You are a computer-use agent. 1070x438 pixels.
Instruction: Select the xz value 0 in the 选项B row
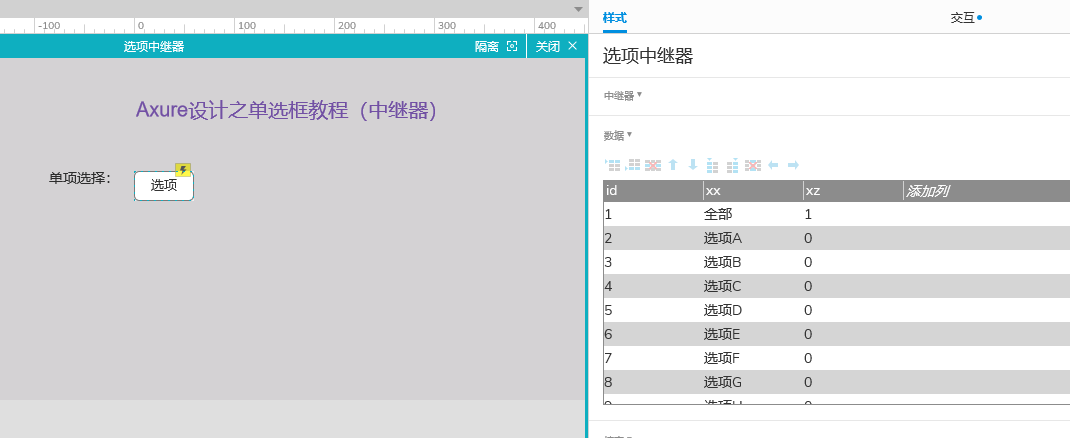click(x=853, y=262)
